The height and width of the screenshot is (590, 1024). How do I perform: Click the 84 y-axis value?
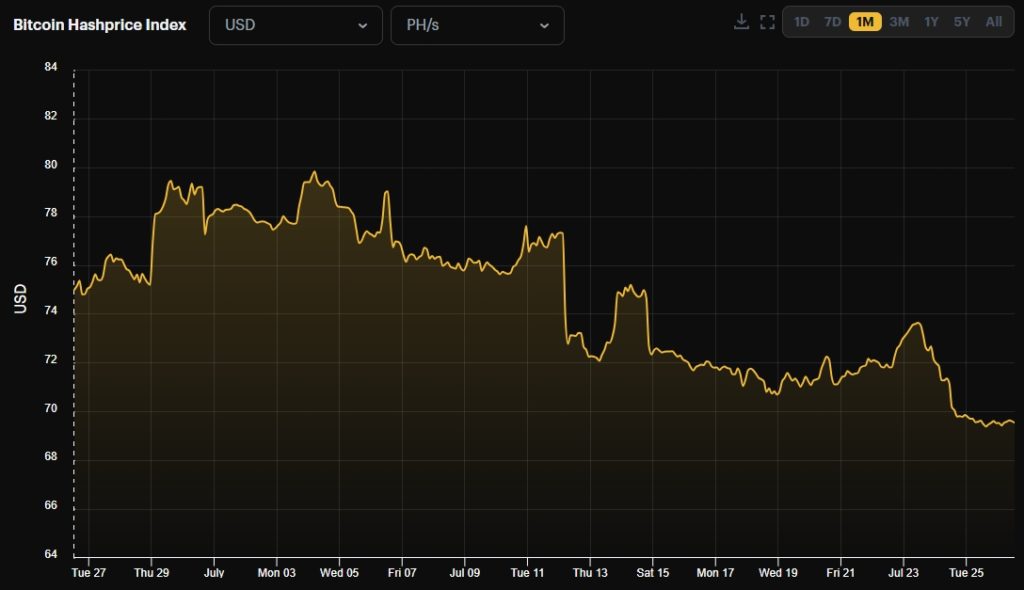51,67
